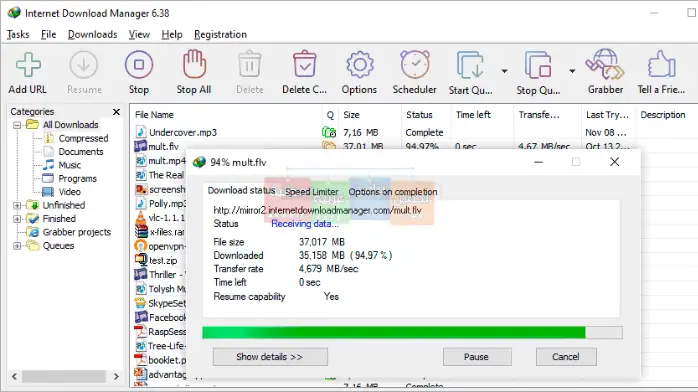Viewport: 698px width, 392px height.
Task: Expand the Finished category node
Action: pos(17,219)
